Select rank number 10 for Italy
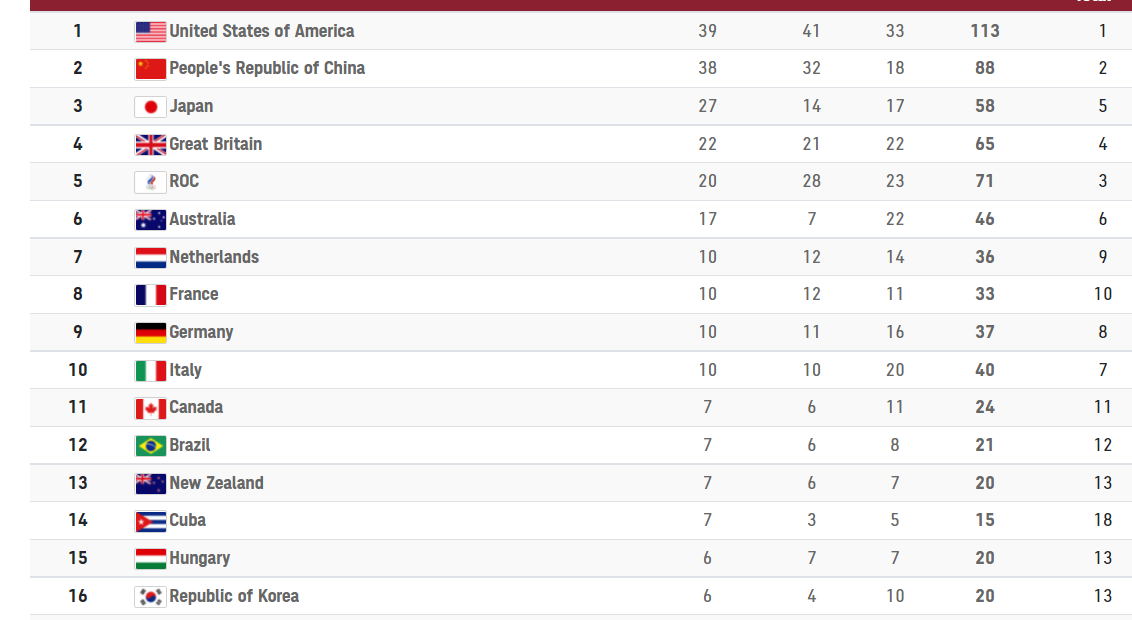This screenshot has height=620, width=1132. (78, 370)
